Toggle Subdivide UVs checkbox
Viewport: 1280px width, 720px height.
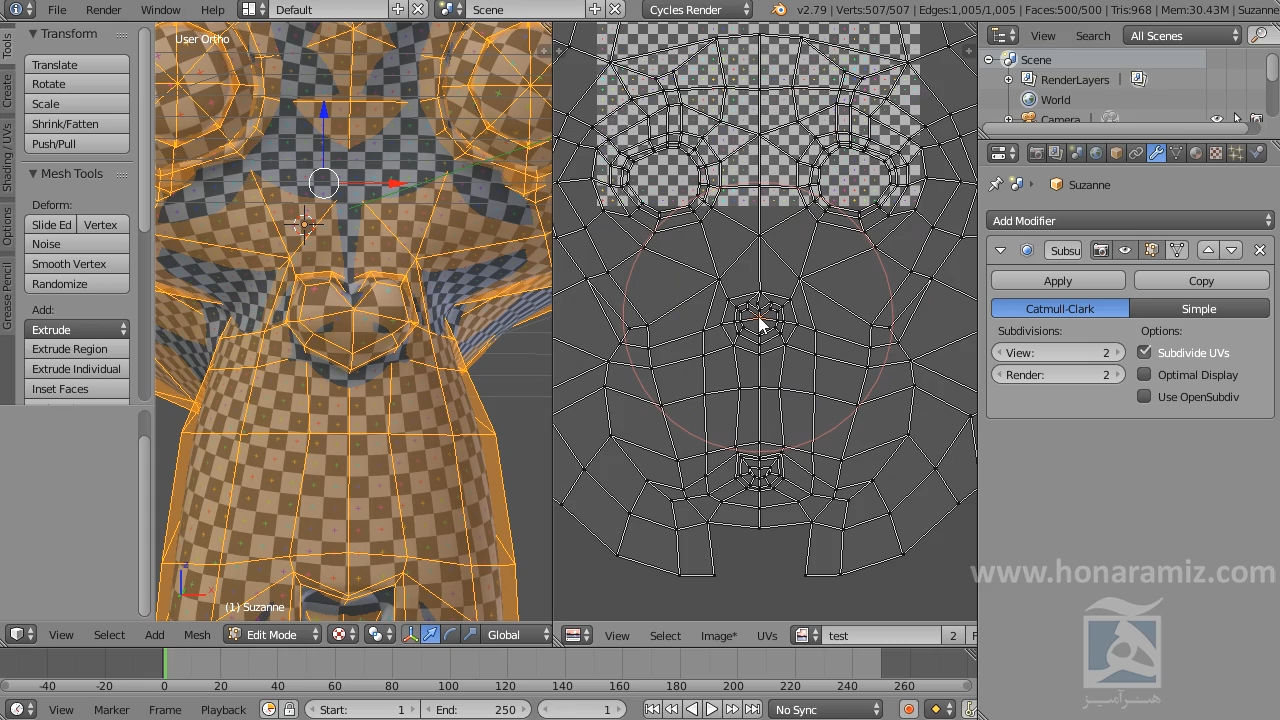click(x=1144, y=352)
